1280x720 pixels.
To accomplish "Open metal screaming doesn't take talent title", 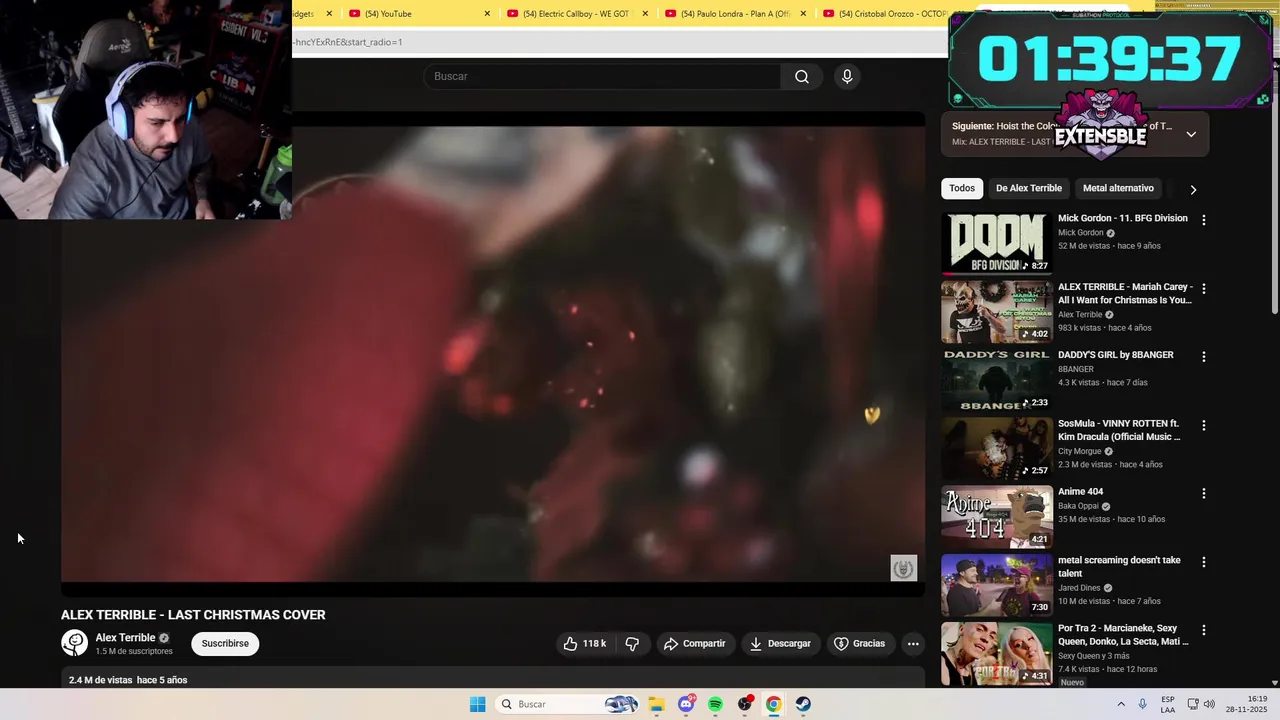I will click(1119, 567).
